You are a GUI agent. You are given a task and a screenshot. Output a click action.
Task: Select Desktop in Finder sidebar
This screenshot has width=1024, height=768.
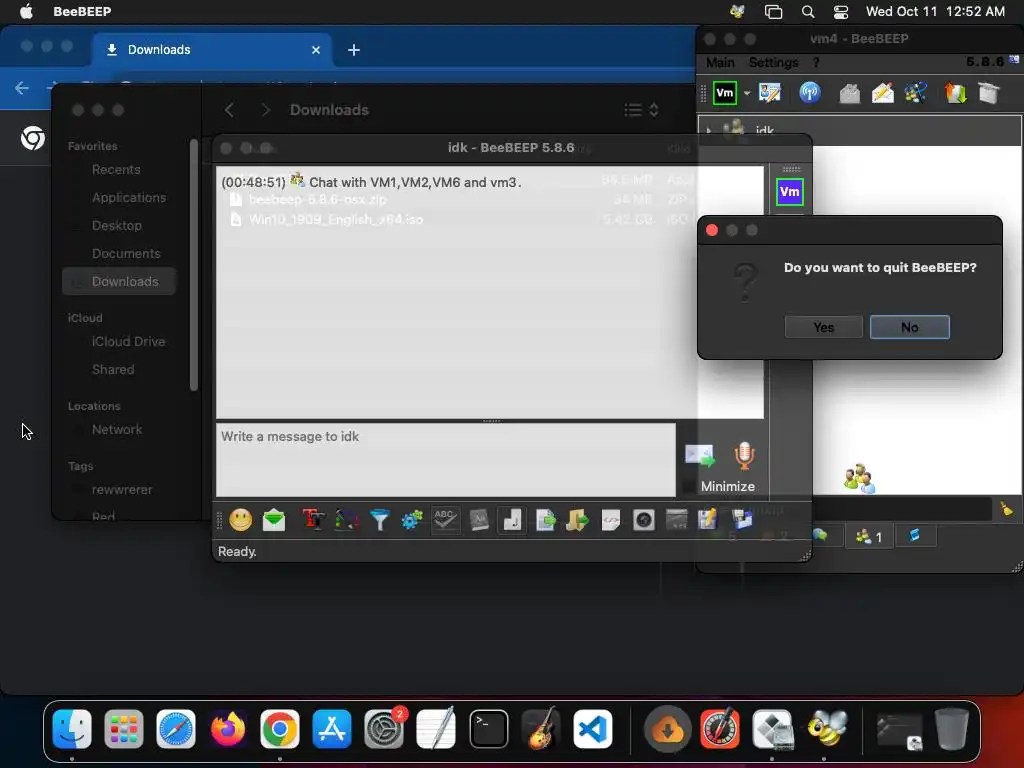coord(116,226)
